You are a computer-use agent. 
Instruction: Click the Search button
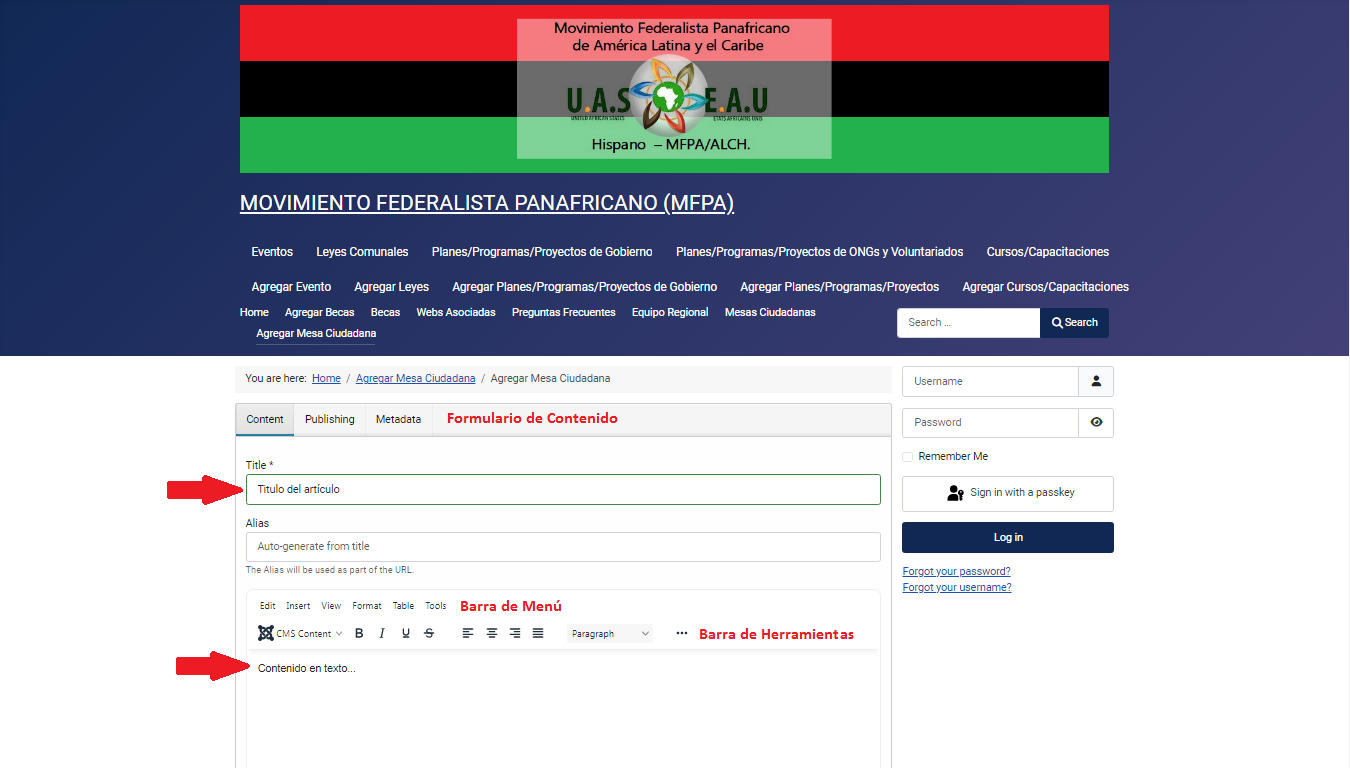click(1075, 323)
